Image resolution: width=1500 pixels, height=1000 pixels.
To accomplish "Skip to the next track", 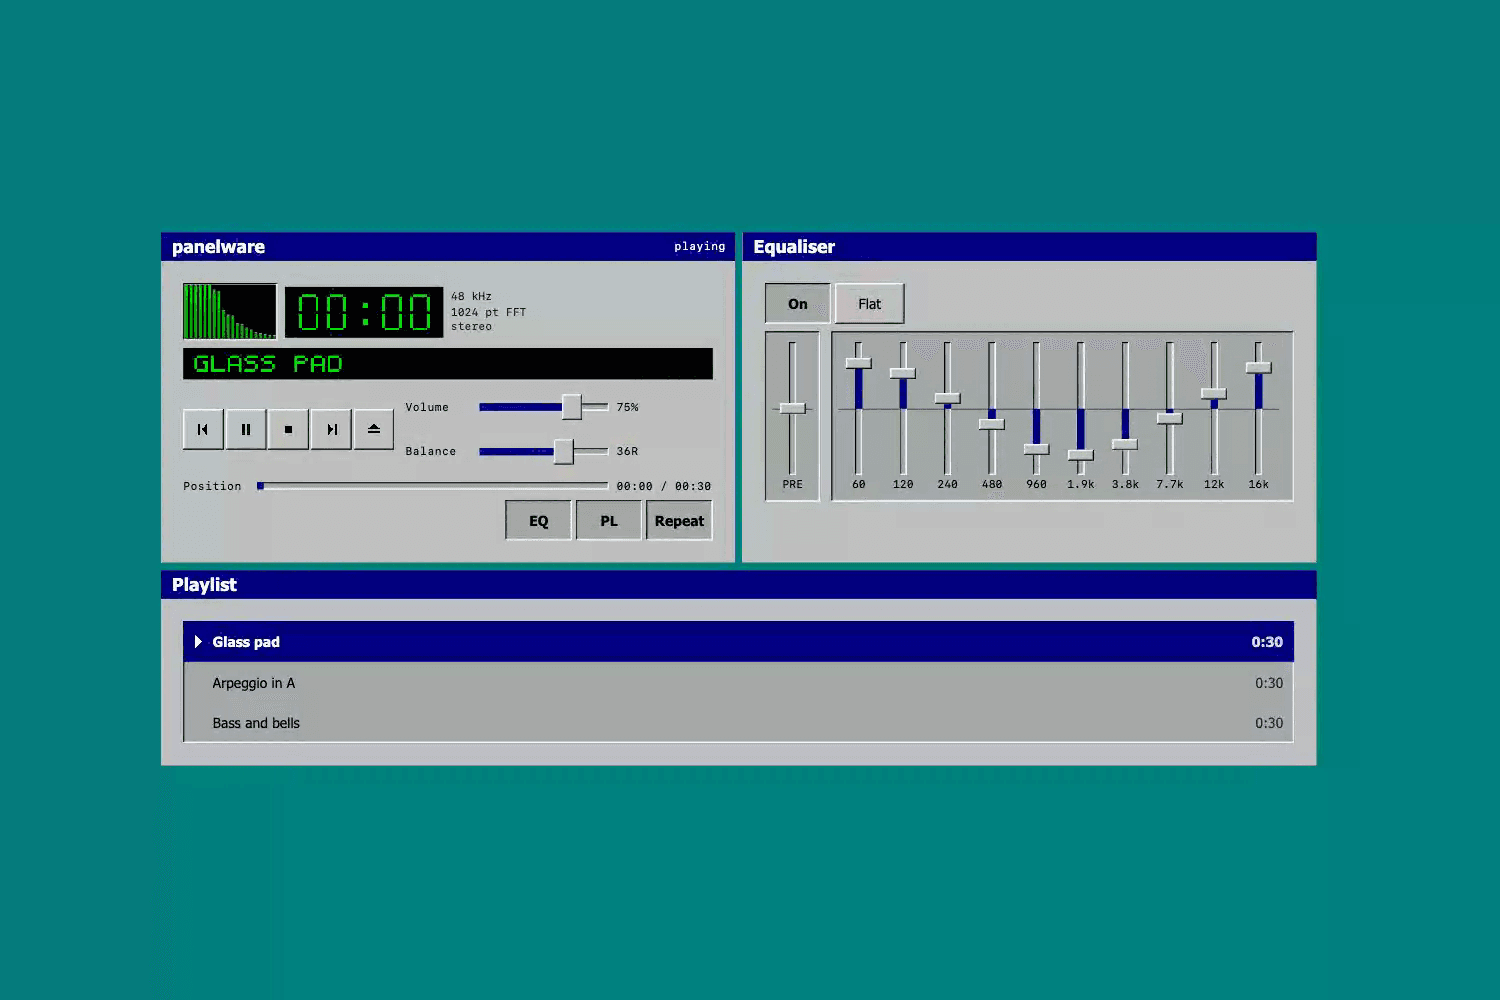I will 331,430.
